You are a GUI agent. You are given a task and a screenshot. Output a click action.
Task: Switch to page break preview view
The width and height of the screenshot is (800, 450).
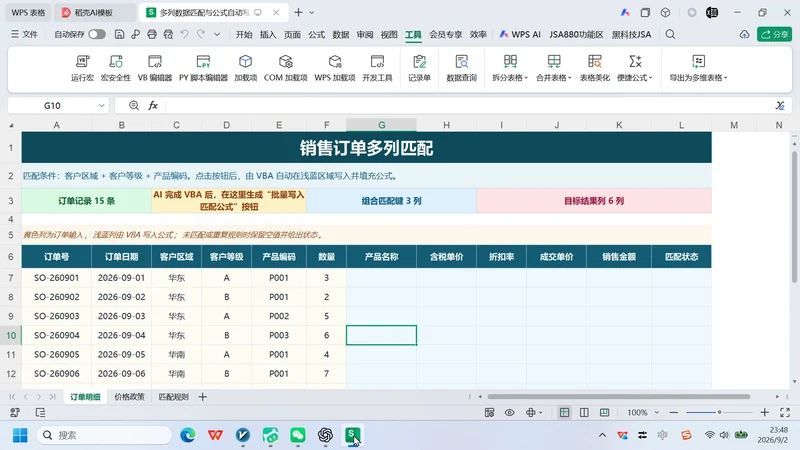click(605, 412)
